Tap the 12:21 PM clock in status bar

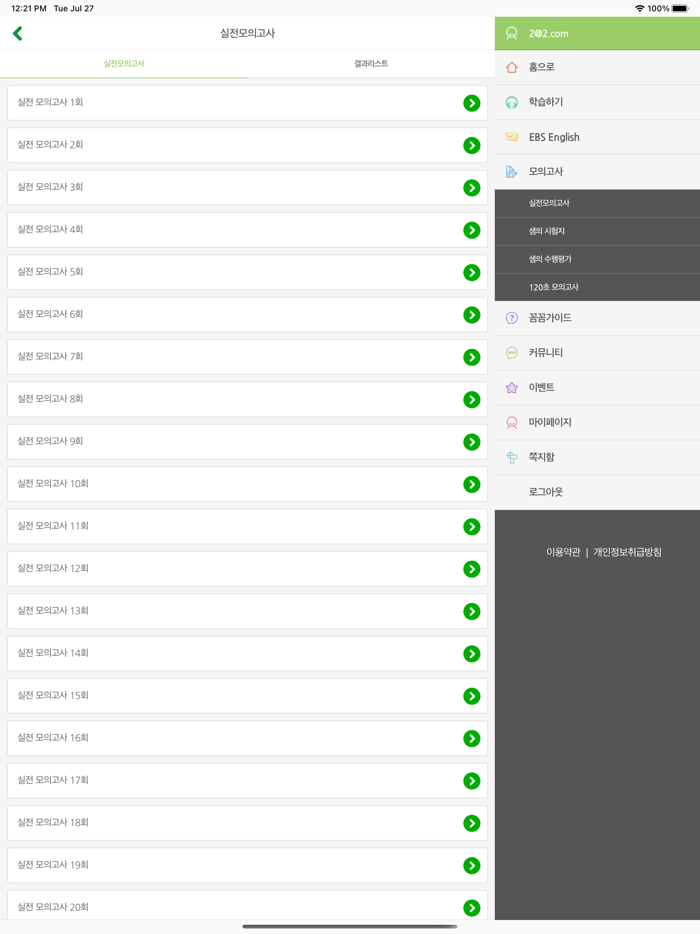[x=29, y=8]
